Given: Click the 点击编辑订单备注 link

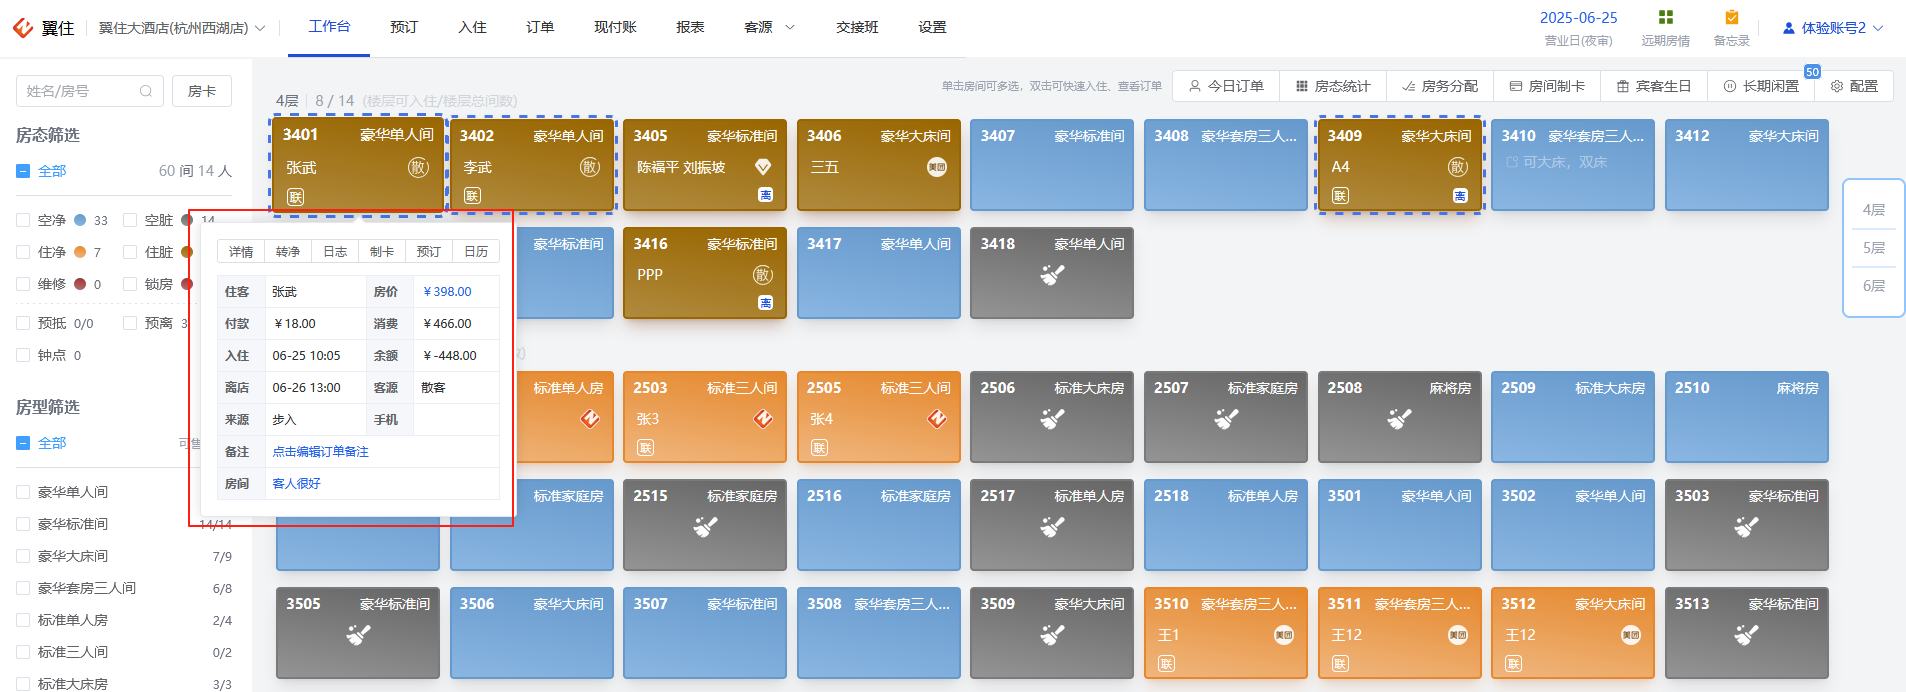Looking at the screenshot, I should coord(320,452).
